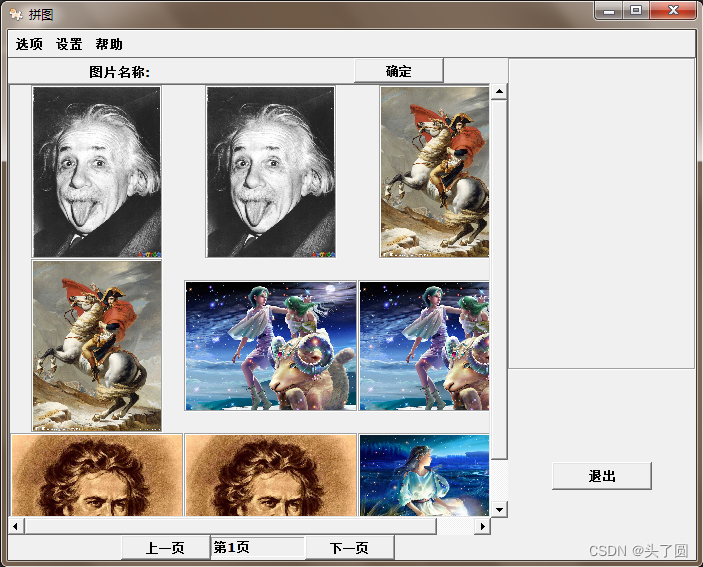Go to previous page with 上一页
The height and width of the screenshot is (567, 703).
click(165, 548)
